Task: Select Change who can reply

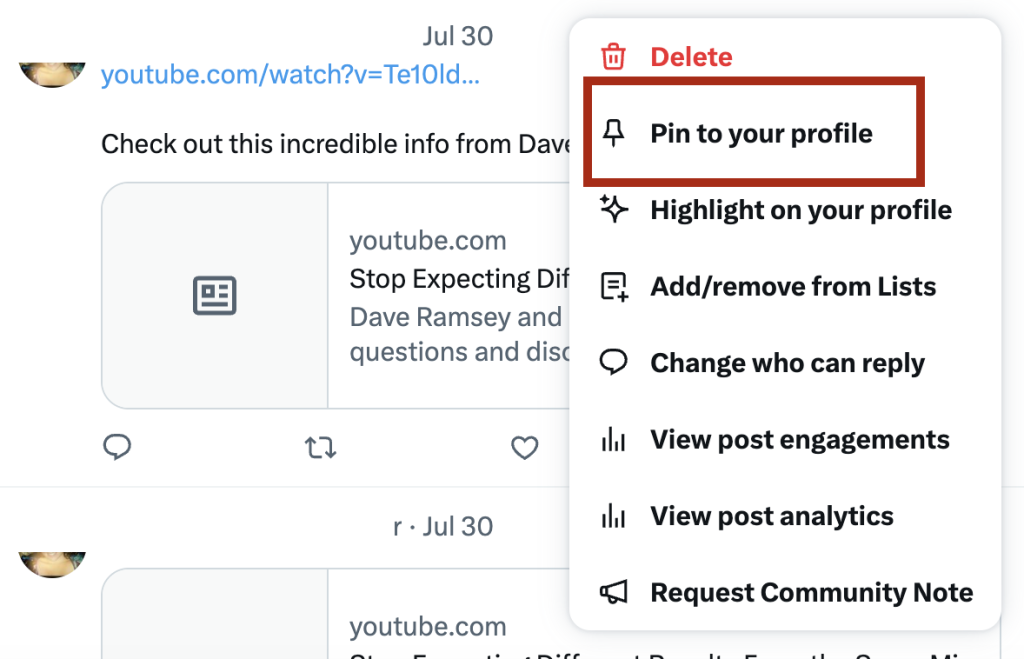Action: (787, 363)
